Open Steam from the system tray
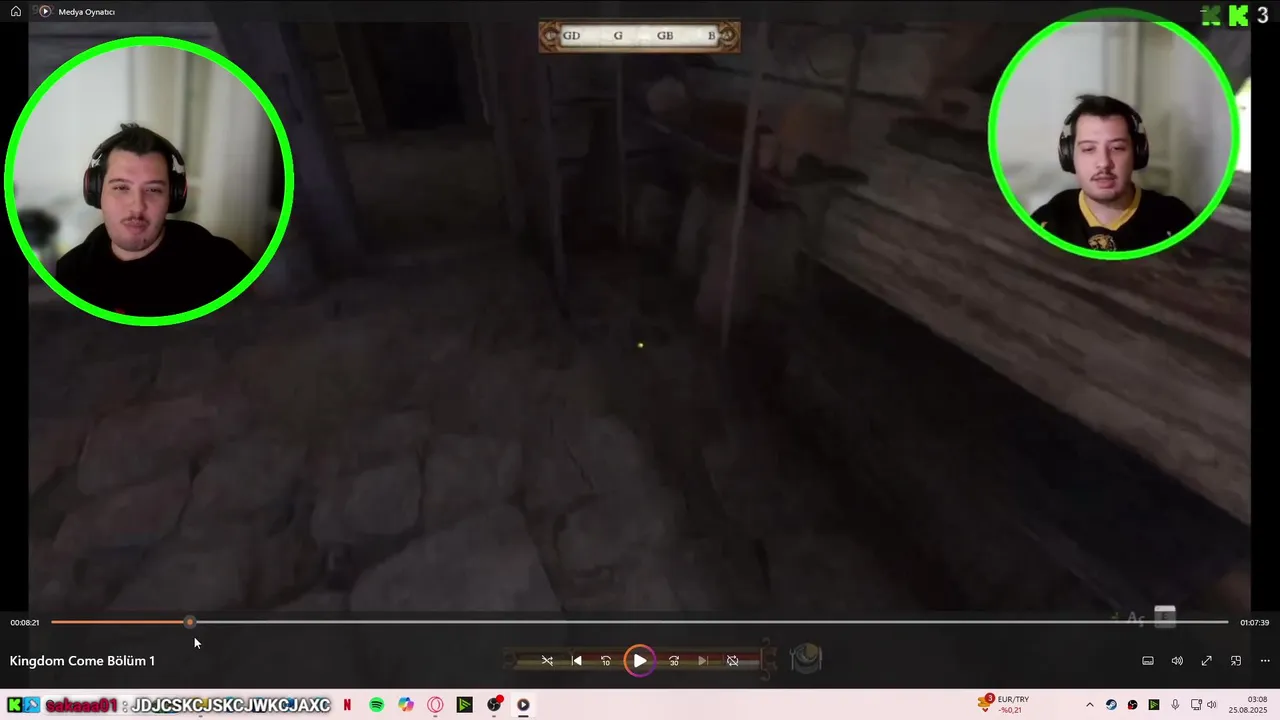1280x720 pixels. point(1111,705)
